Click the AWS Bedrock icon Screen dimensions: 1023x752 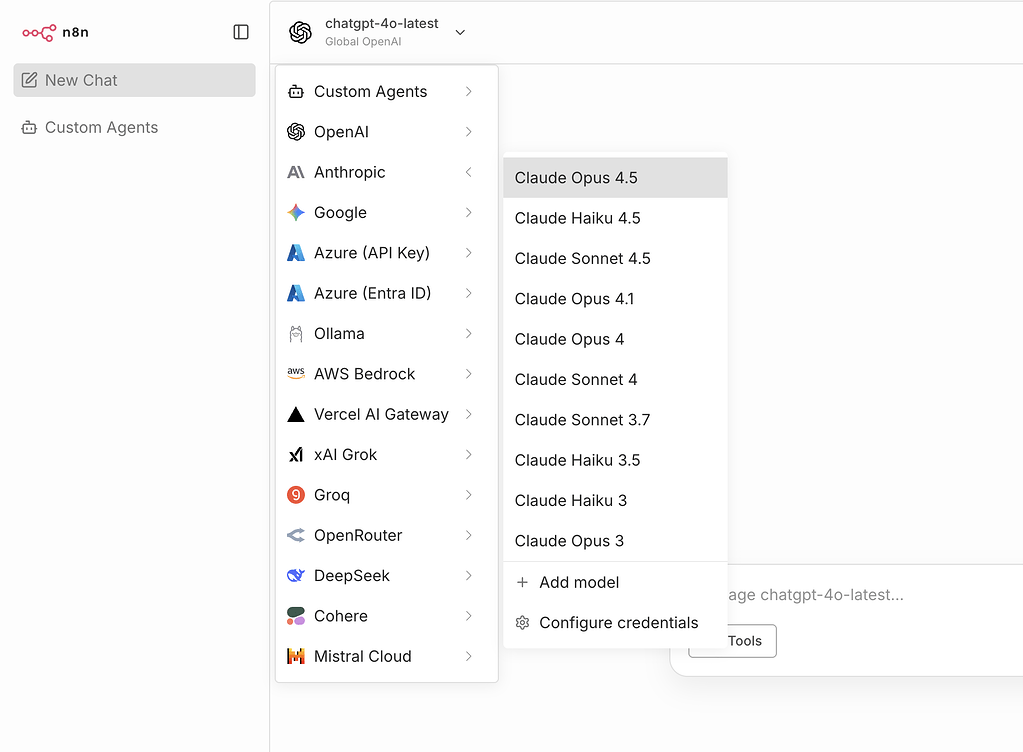pyautogui.click(x=296, y=374)
